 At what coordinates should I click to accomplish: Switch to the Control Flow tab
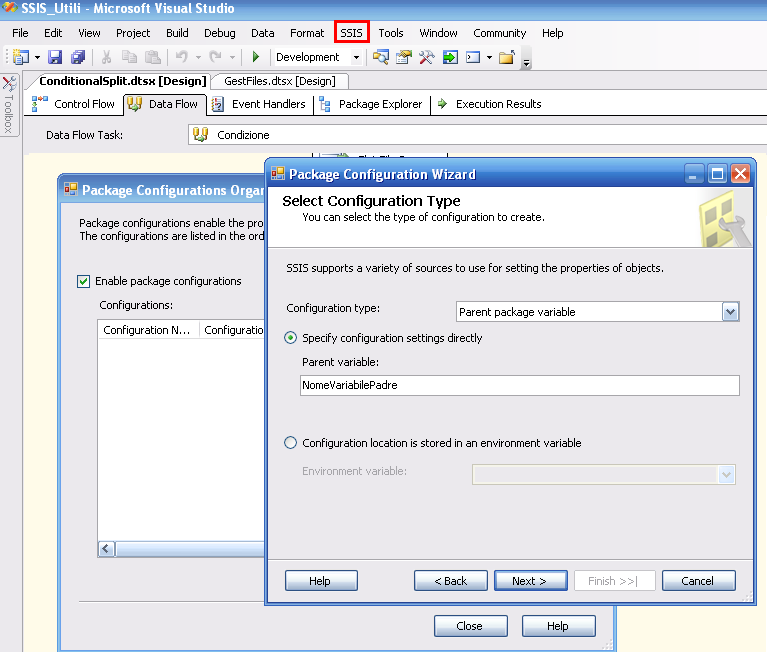tap(74, 104)
